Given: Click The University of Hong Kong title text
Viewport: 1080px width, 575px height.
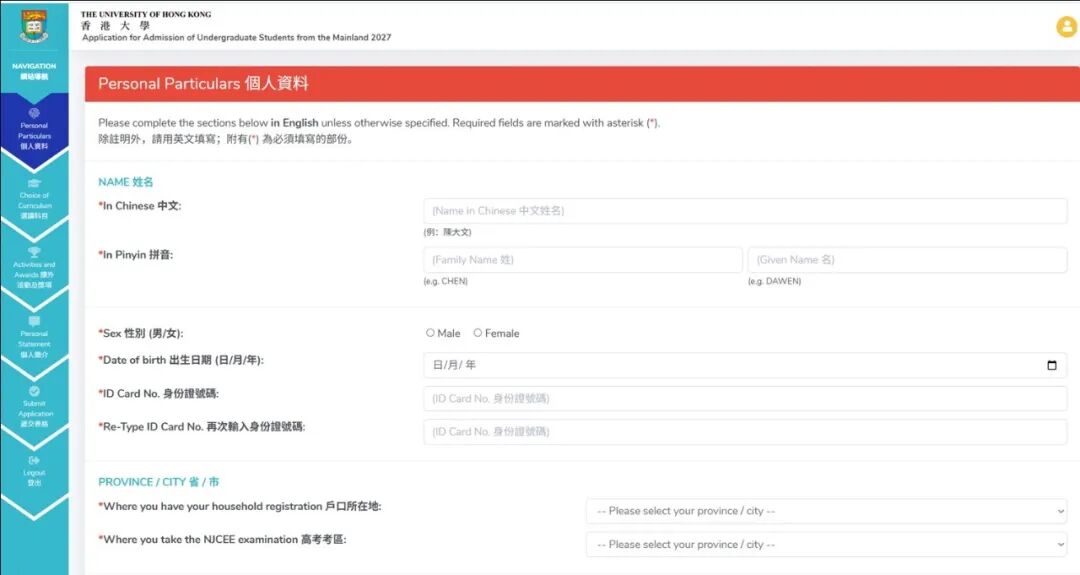Looking at the screenshot, I should coord(146,14).
